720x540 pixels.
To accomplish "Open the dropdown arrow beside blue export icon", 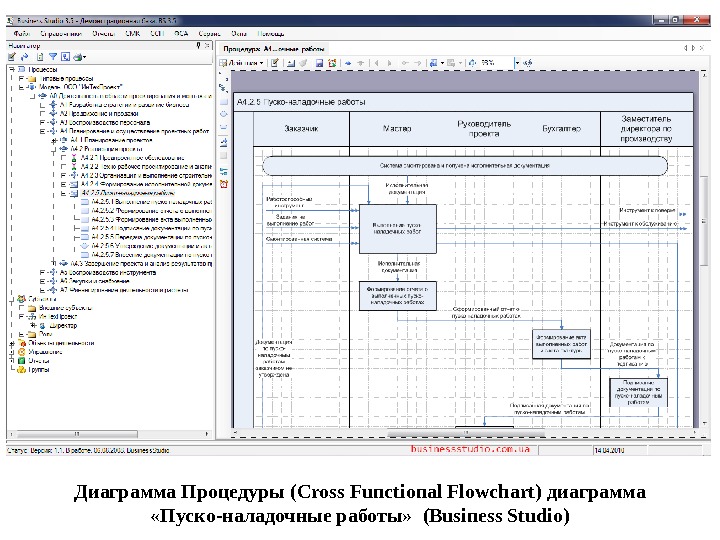I will click(442, 63).
